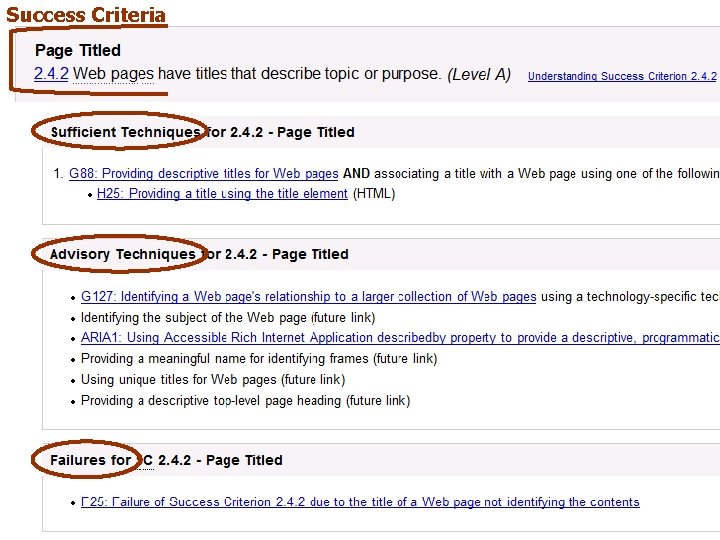
Task: Open the 2.4.2 success criterion link
Action: point(51,74)
